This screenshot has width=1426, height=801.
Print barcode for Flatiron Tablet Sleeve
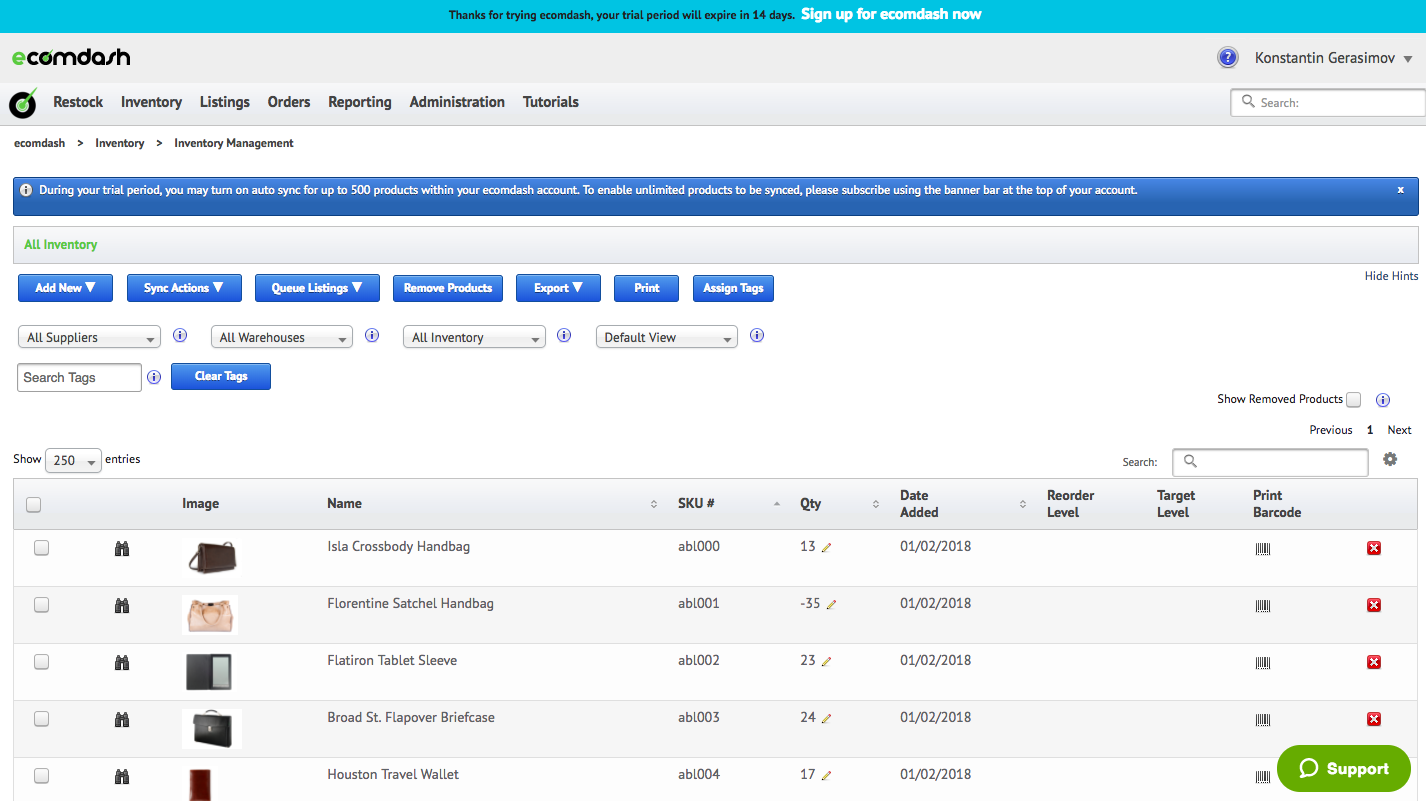[x=1262, y=663]
